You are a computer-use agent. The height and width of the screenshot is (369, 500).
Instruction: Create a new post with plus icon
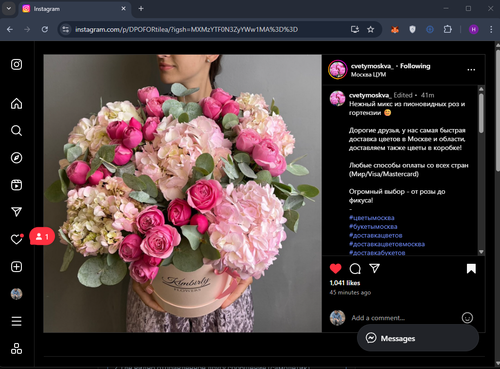16,267
